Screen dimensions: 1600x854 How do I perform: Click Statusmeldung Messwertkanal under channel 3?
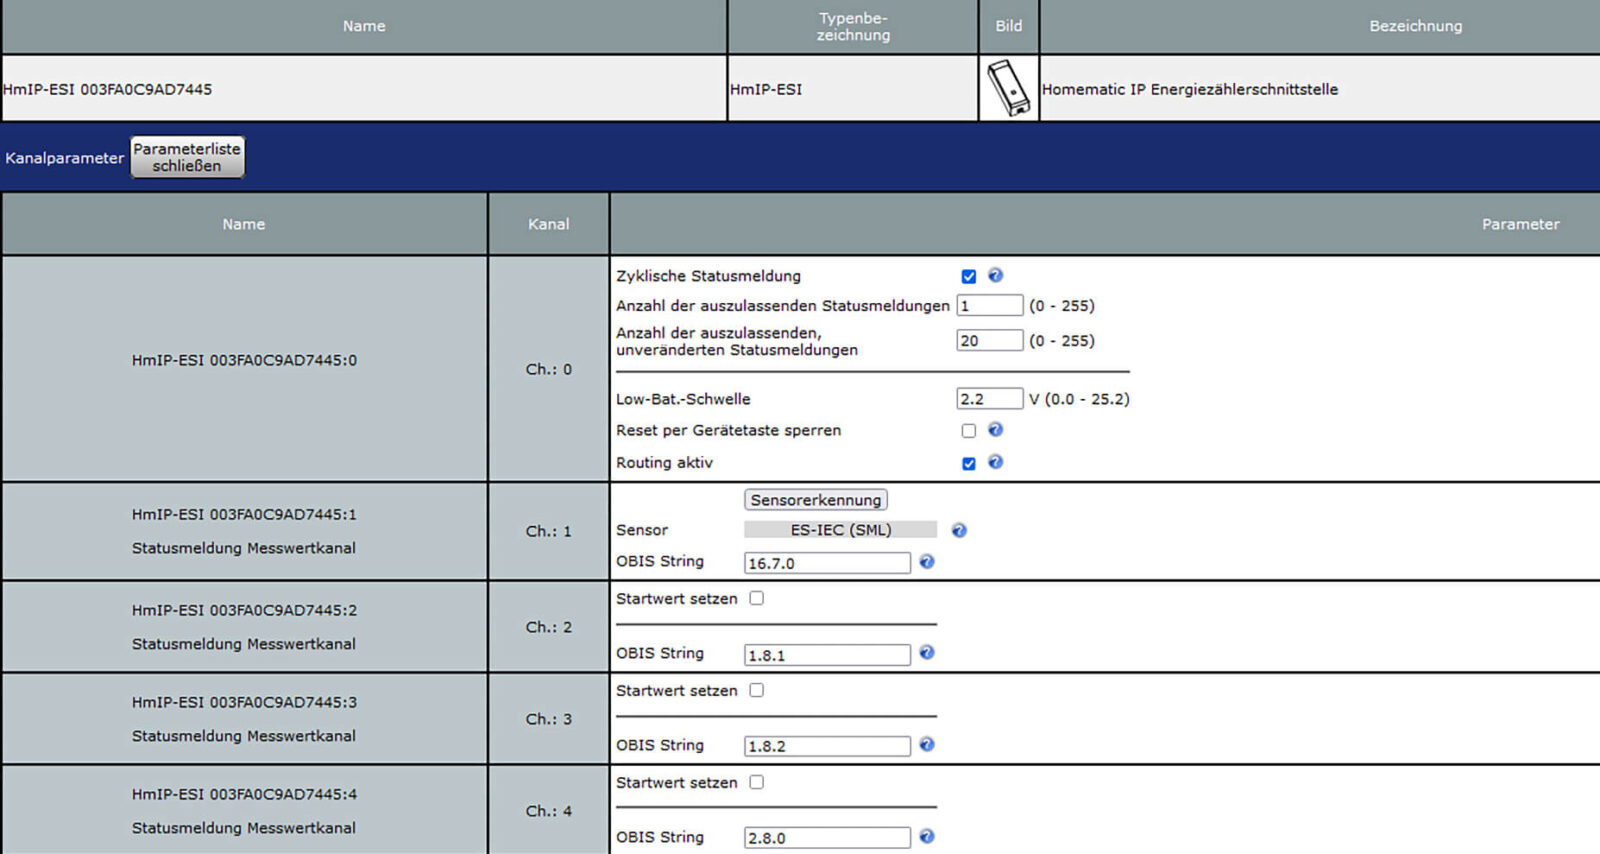(x=244, y=736)
